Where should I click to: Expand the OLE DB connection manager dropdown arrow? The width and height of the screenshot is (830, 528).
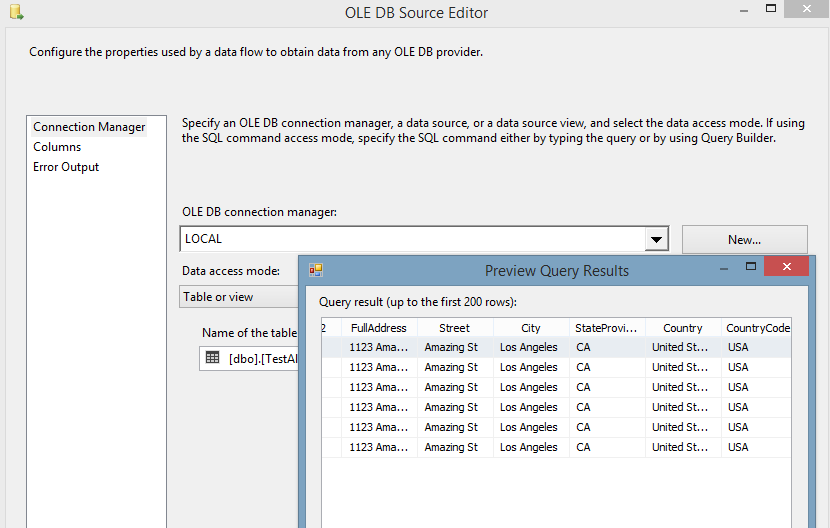[656, 239]
